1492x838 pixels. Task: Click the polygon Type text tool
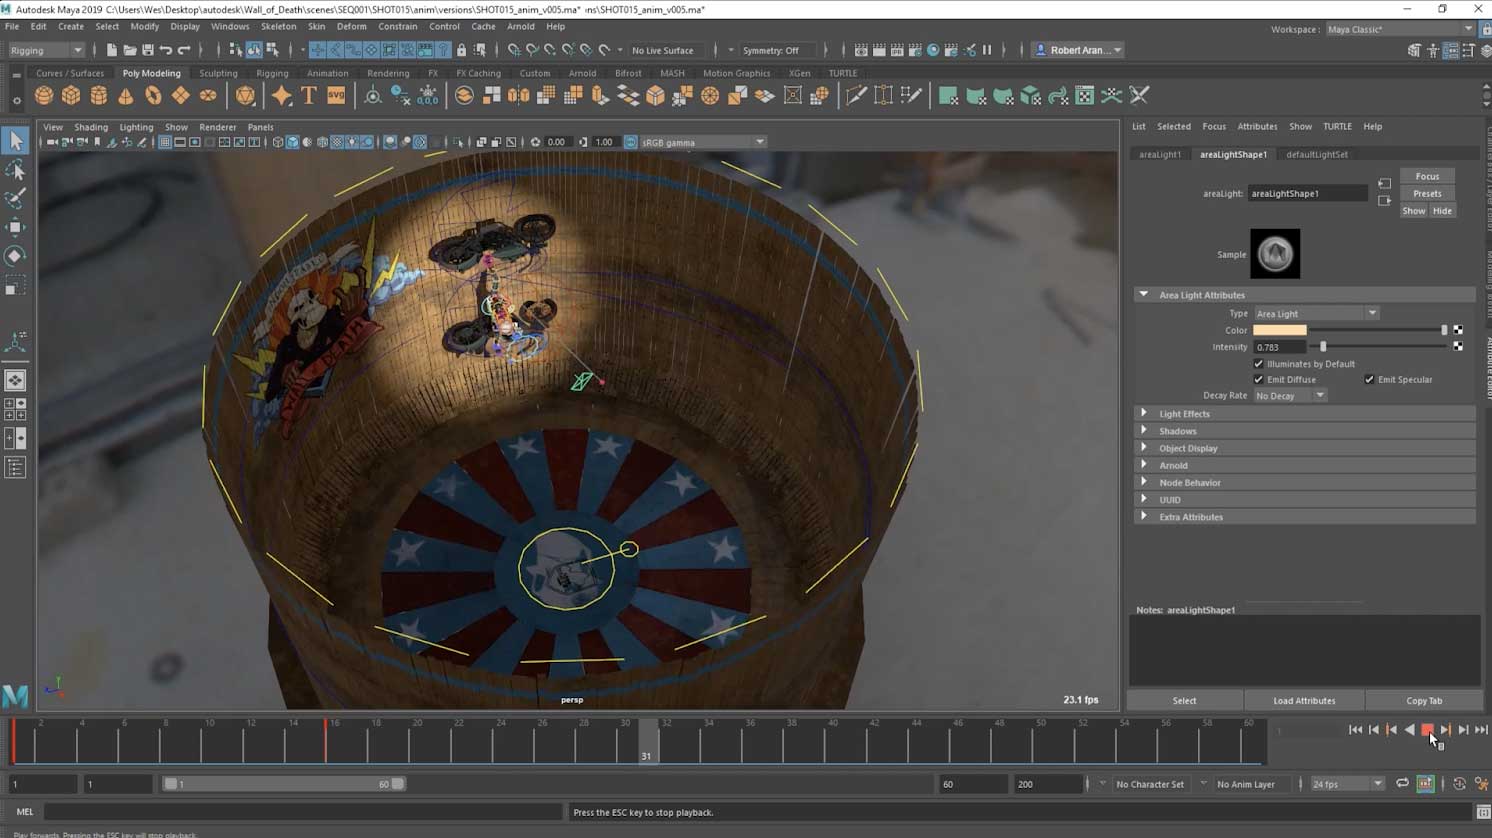309,96
